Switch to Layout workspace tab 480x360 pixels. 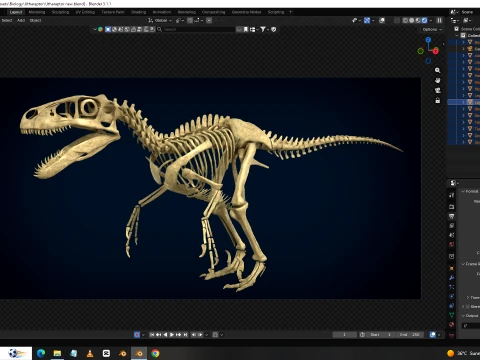(16, 12)
